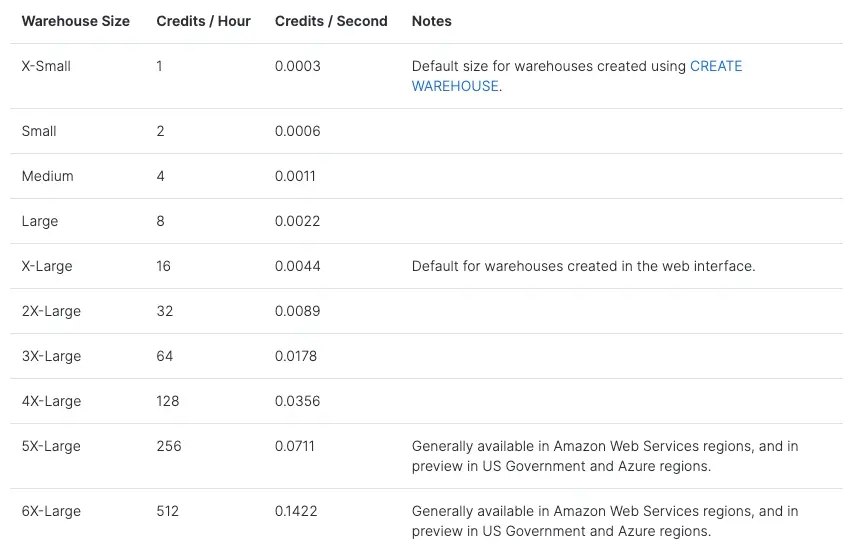Click the Warehouse Size column header
The image size is (850, 557).
[x=76, y=21]
